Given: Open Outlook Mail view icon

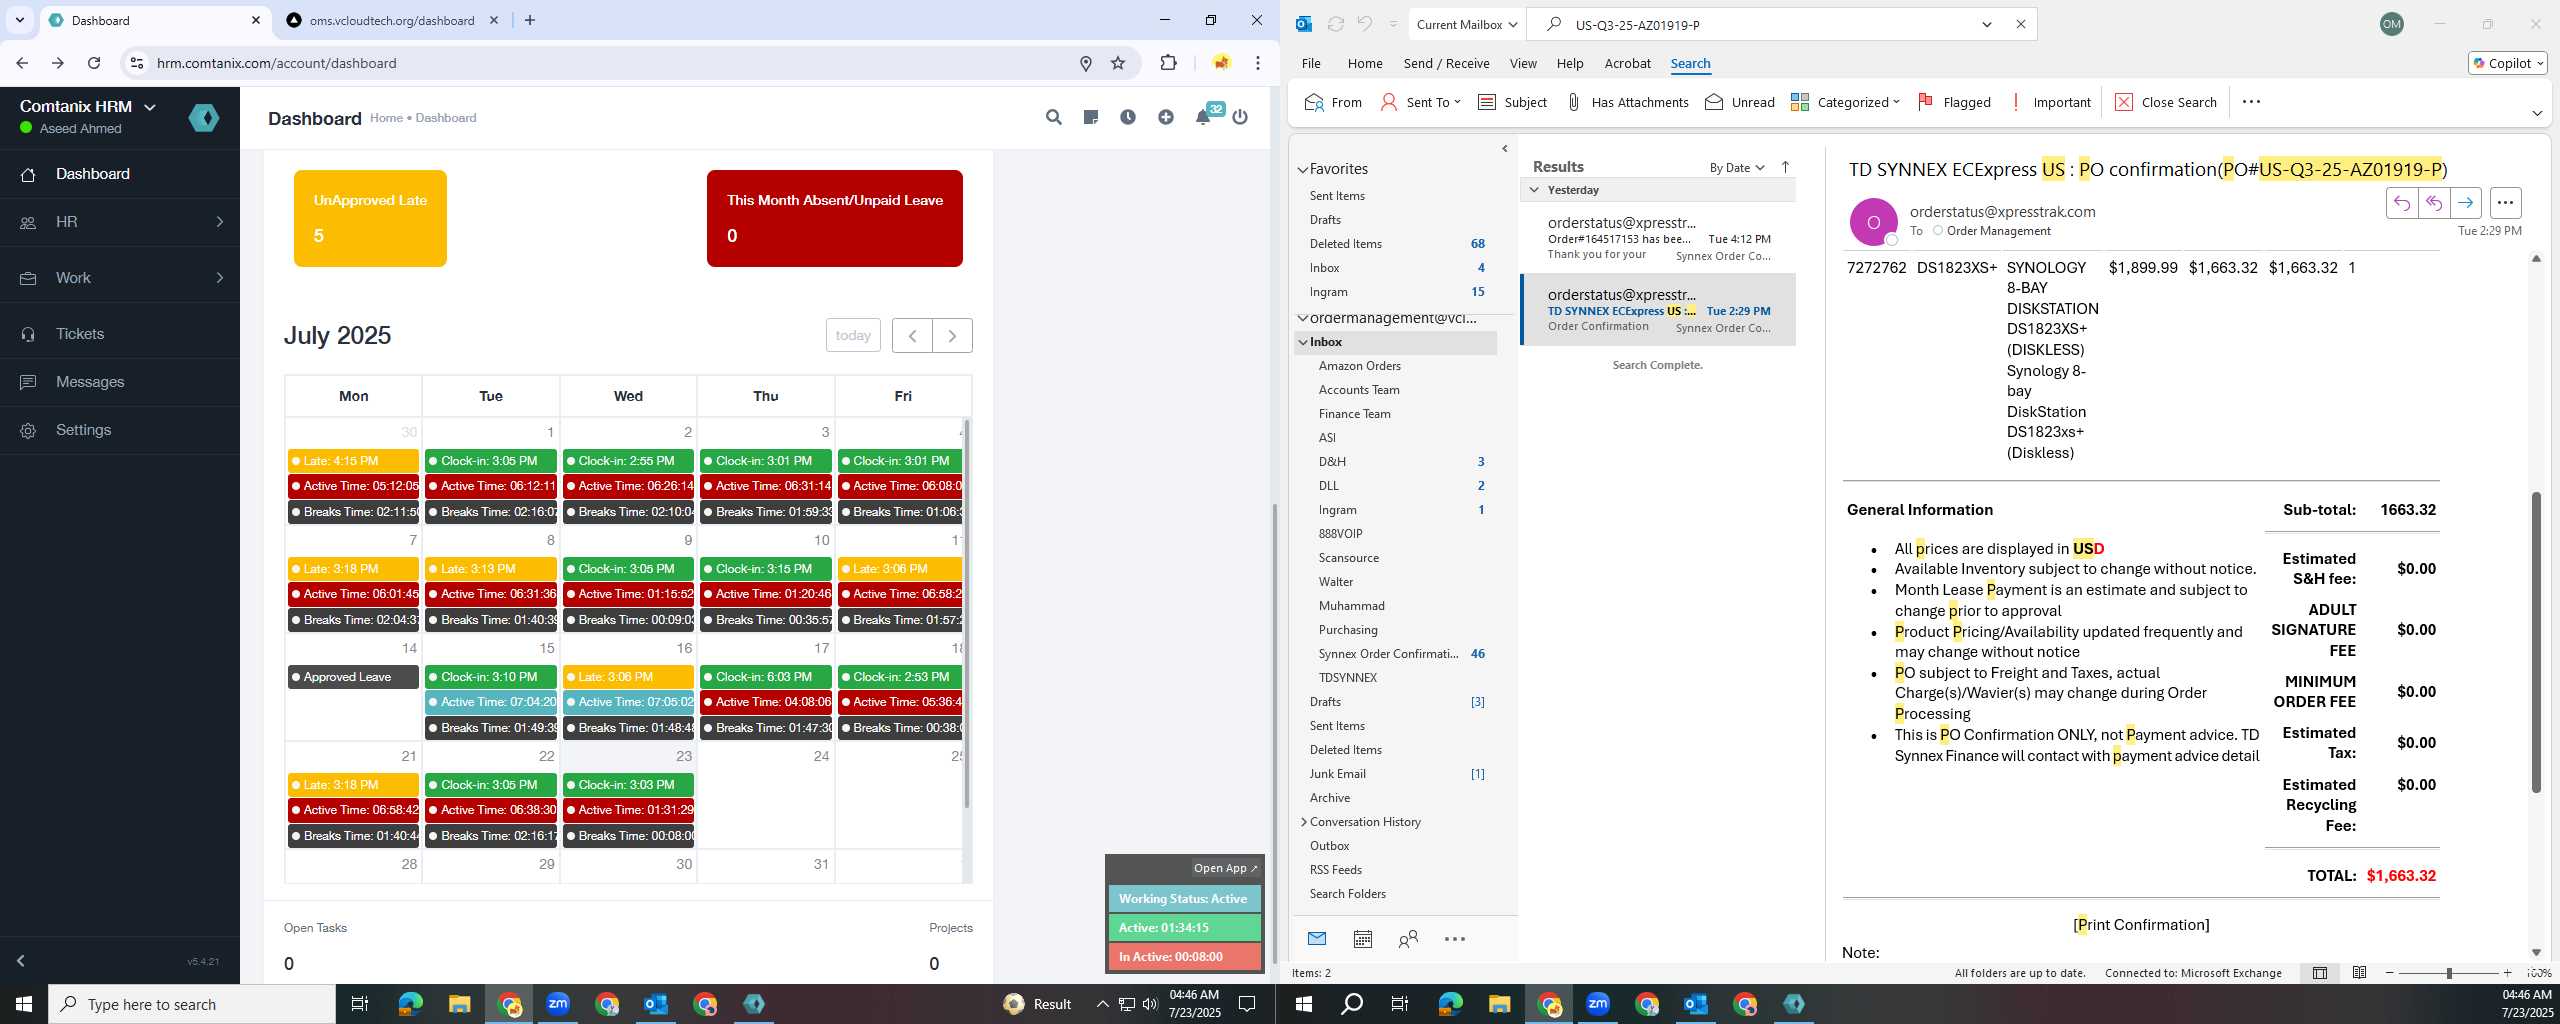Looking at the screenshot, I should click(x=1317, y=939).
